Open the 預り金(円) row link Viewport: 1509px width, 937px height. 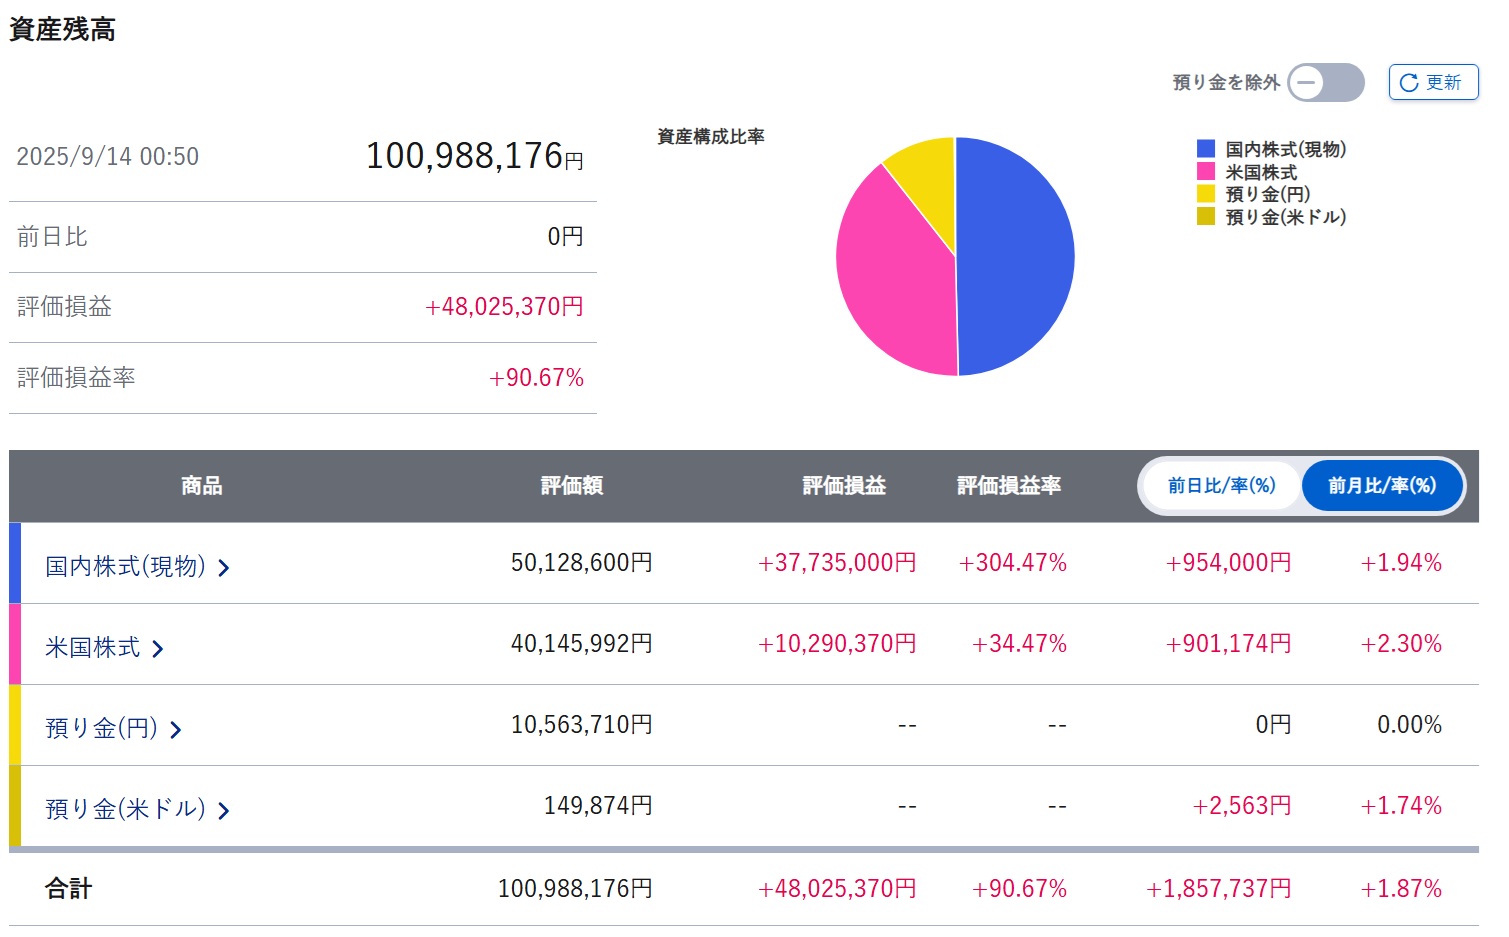[102, 729]
